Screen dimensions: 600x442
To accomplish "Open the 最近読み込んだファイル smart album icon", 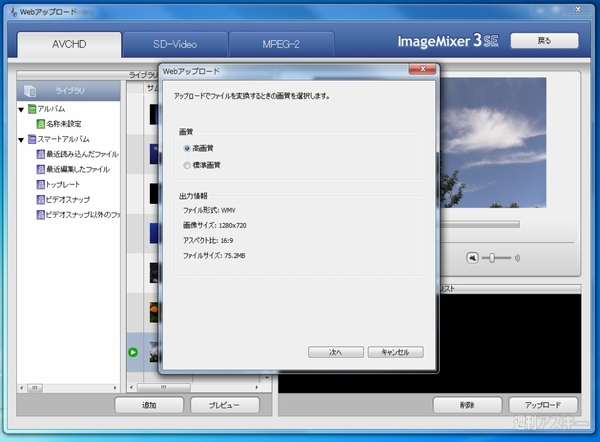I will coord(40,155).
